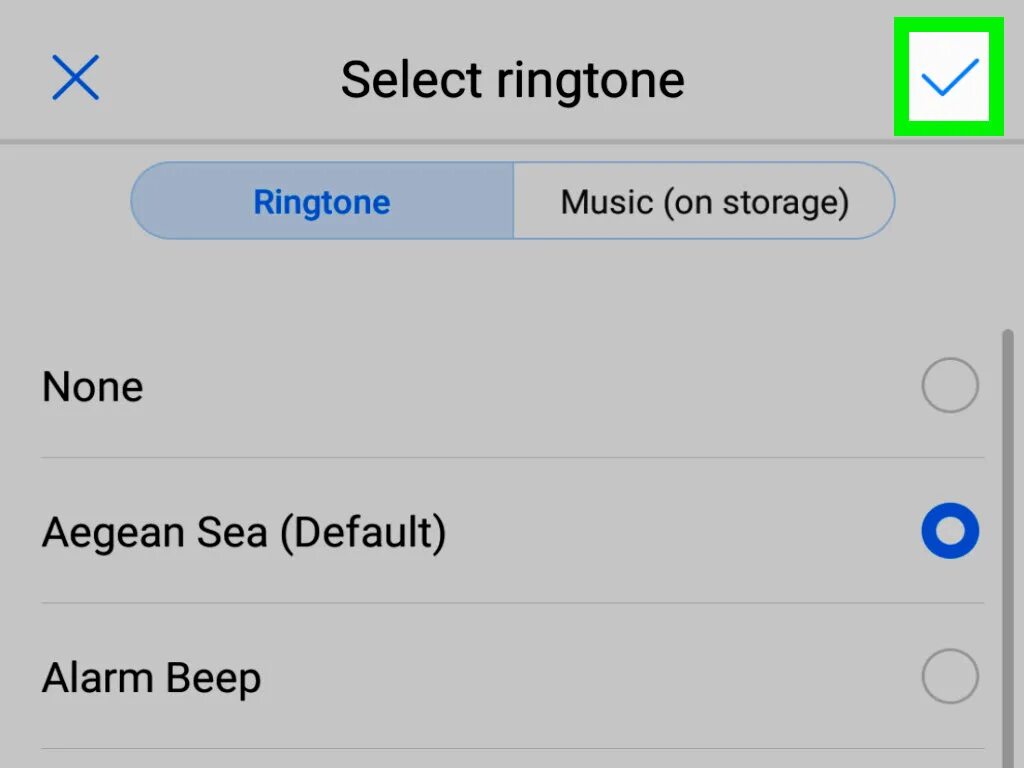Show music stored on the device
The image size is (1024, 768).
[704, 202]
